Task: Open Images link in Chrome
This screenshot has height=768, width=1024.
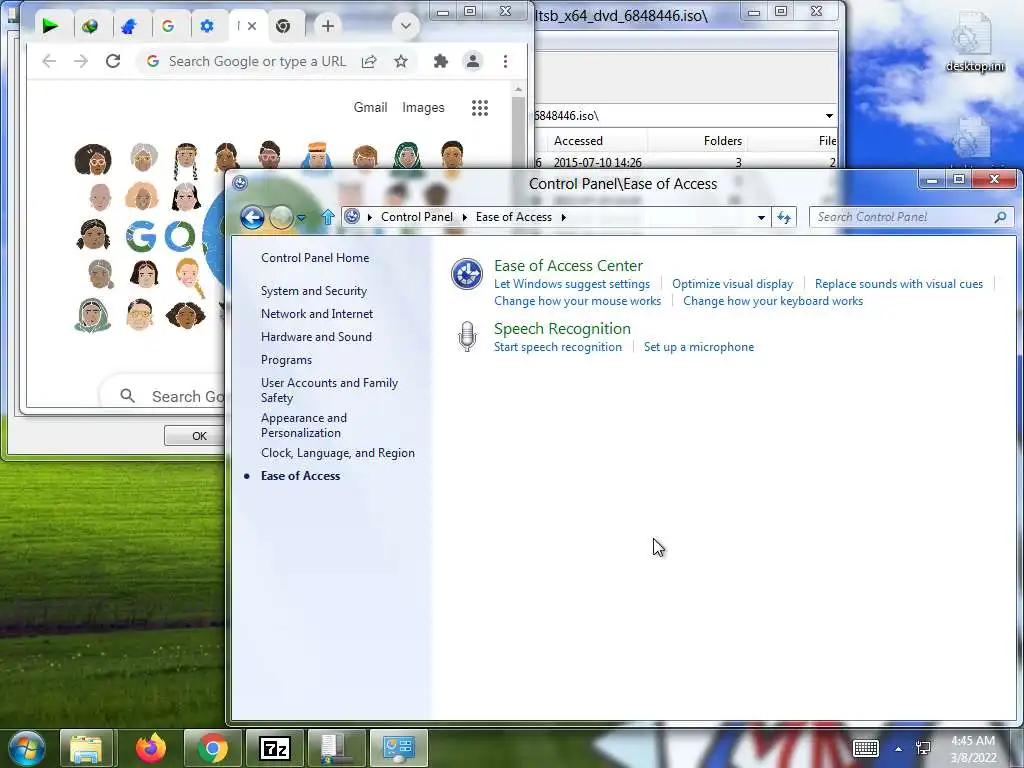Action: click(423, 107)
